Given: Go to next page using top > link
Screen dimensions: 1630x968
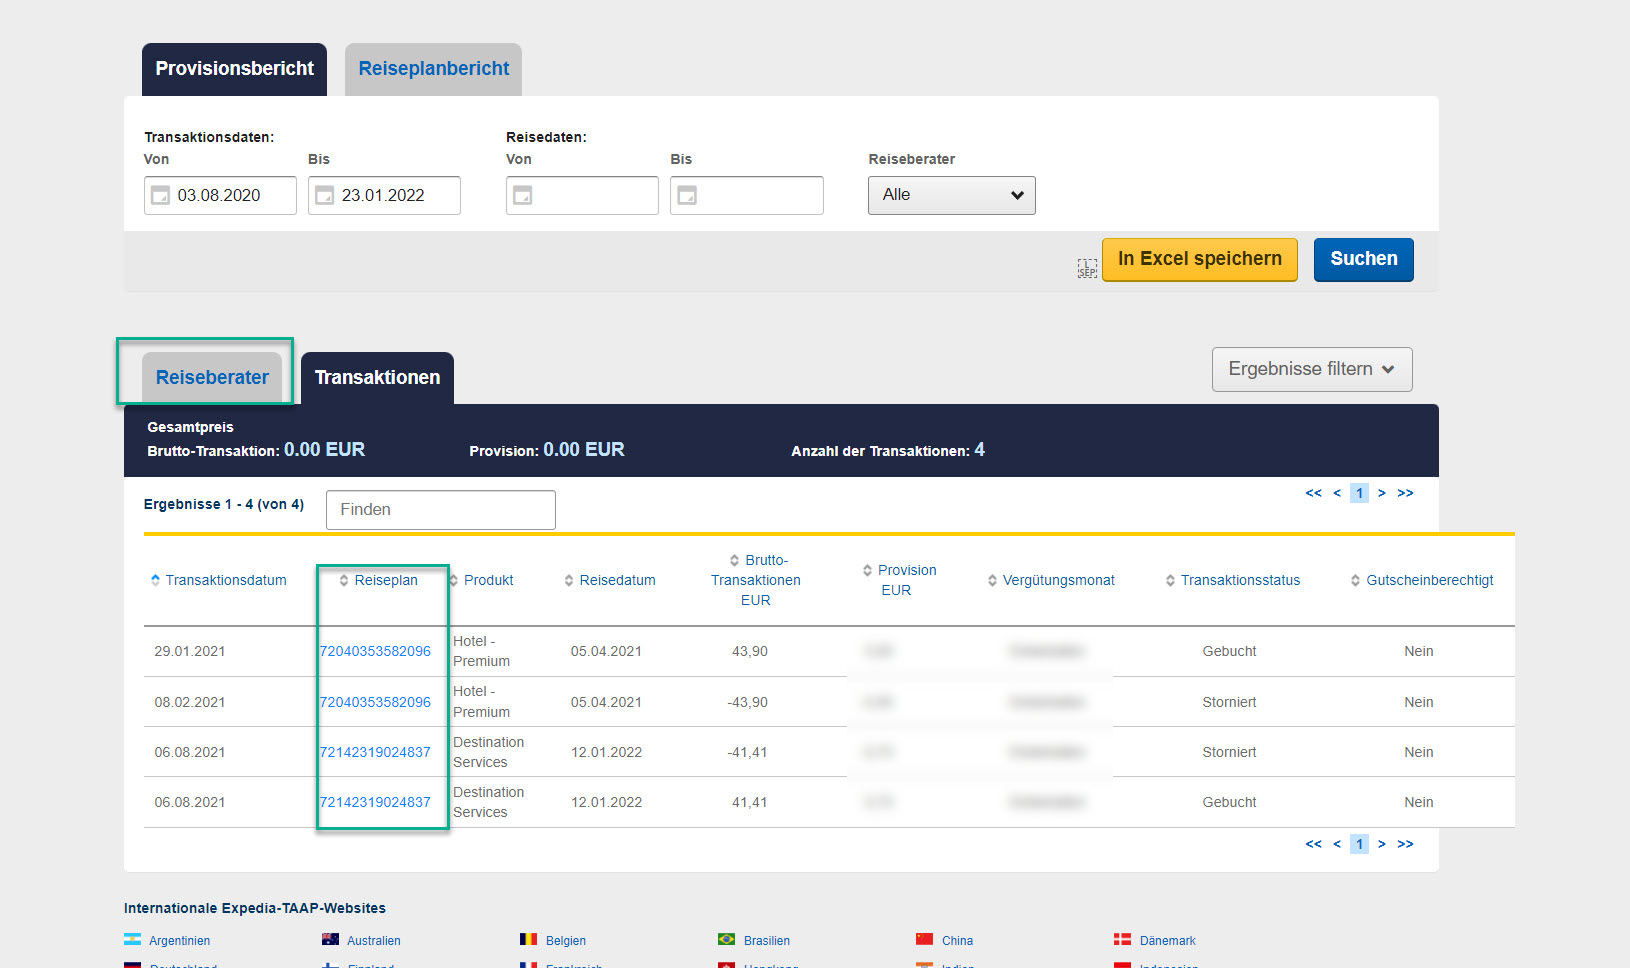Looking at the screenshot, I should pyautogui.click(x=1382, y=493).
